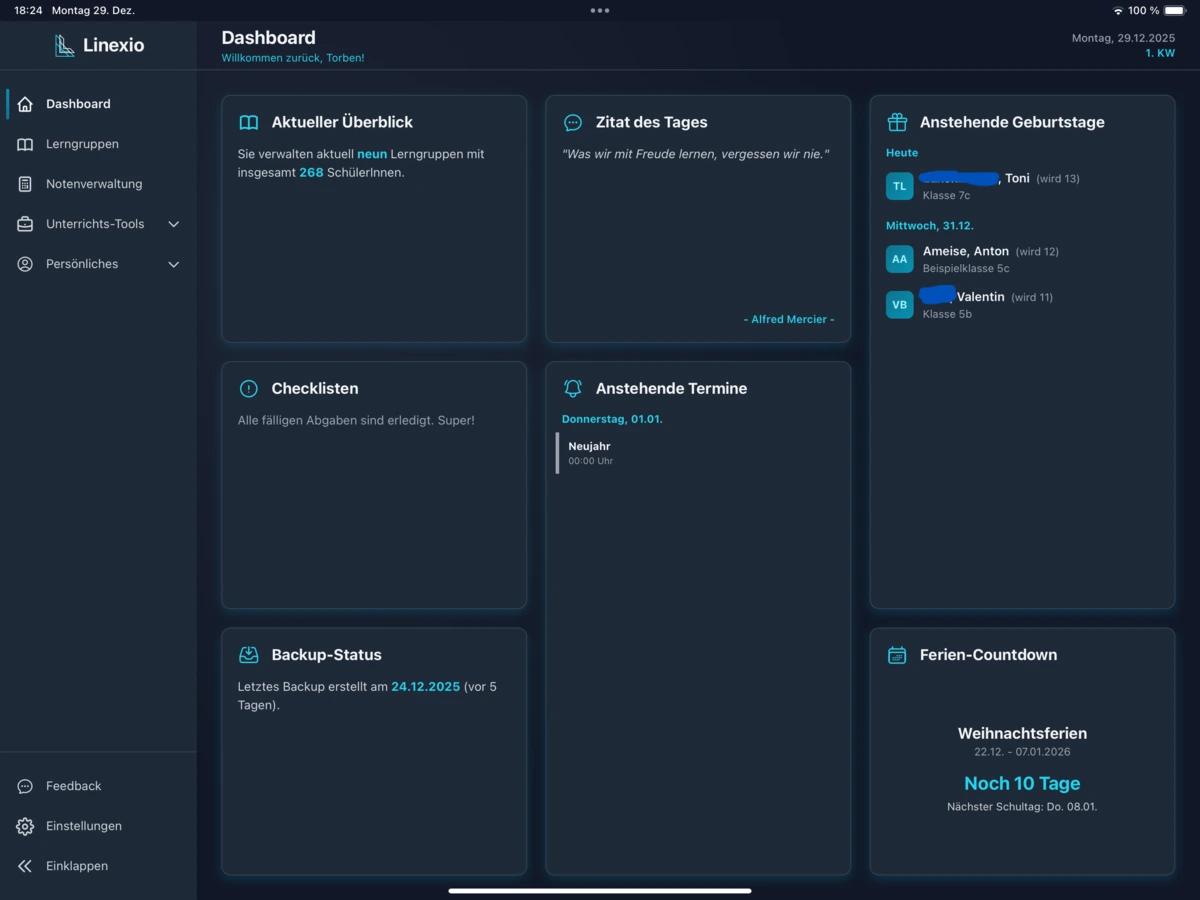Click the gift icon in Anstehende Geburtstage
The height and width of the screenshot is (900, 1200).
pyautogui.click(x=897, y=122)
